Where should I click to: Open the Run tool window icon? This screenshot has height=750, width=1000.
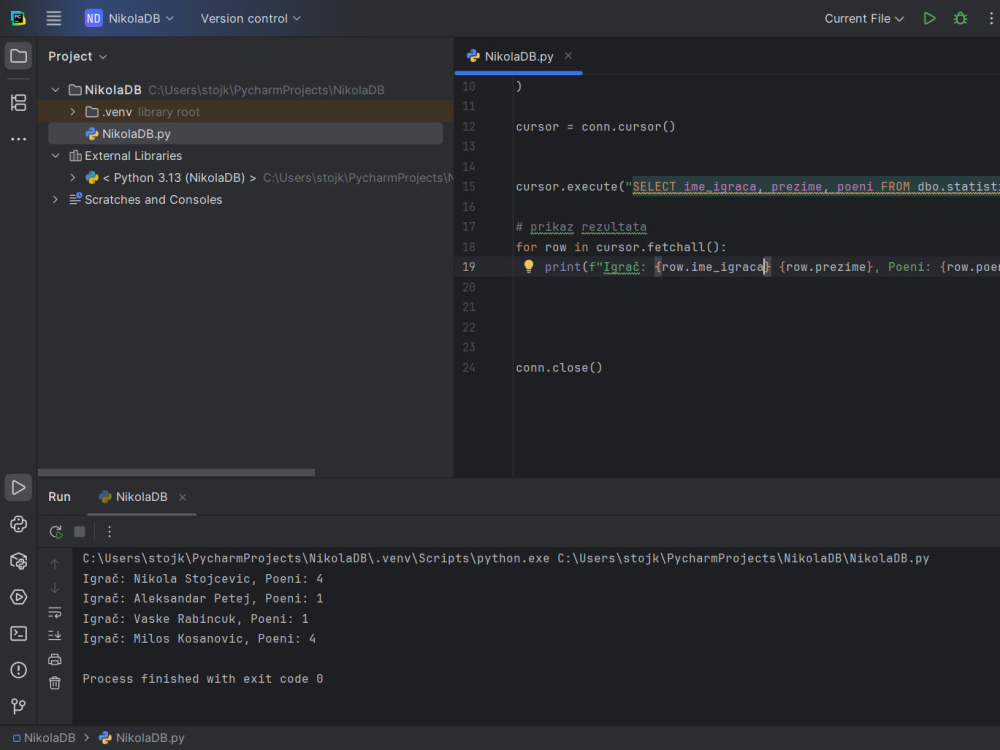[18, 487]
